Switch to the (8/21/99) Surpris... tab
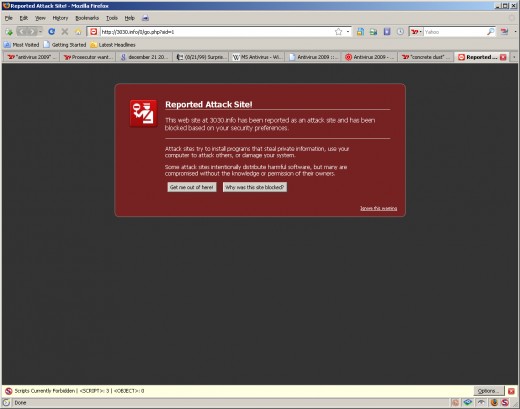Viewport: 520px width, 409px height. [x=200, y=57]
